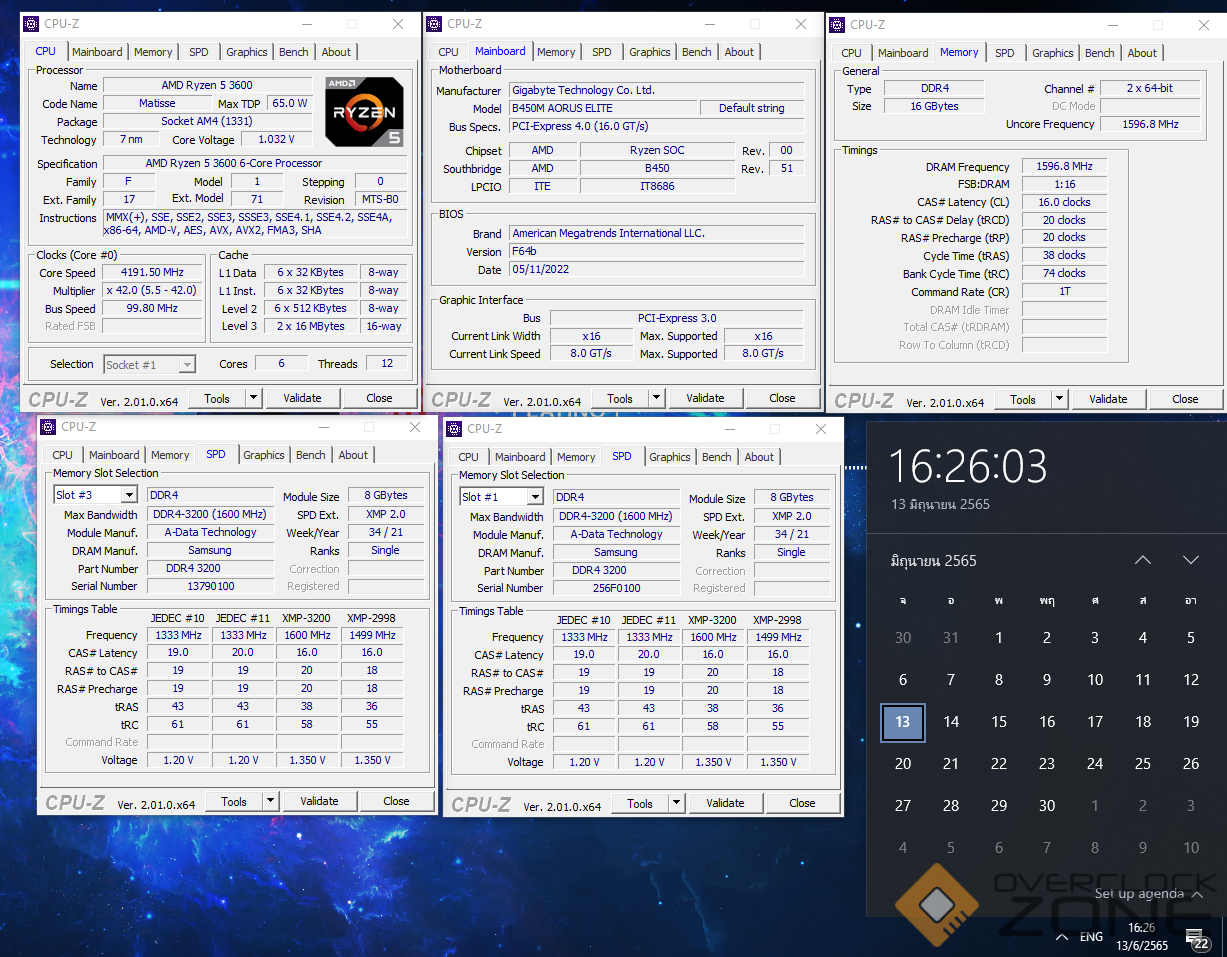Close the CPU-Z Mainboard window

coord(801,24)
